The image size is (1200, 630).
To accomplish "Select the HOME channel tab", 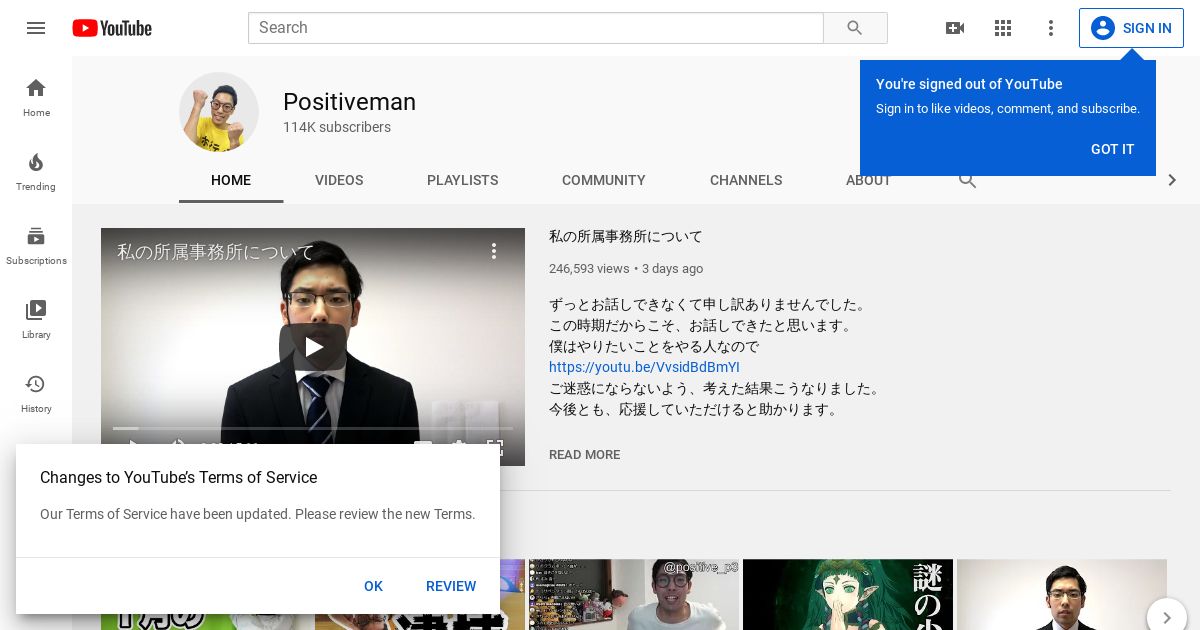I will click(231, 180).
